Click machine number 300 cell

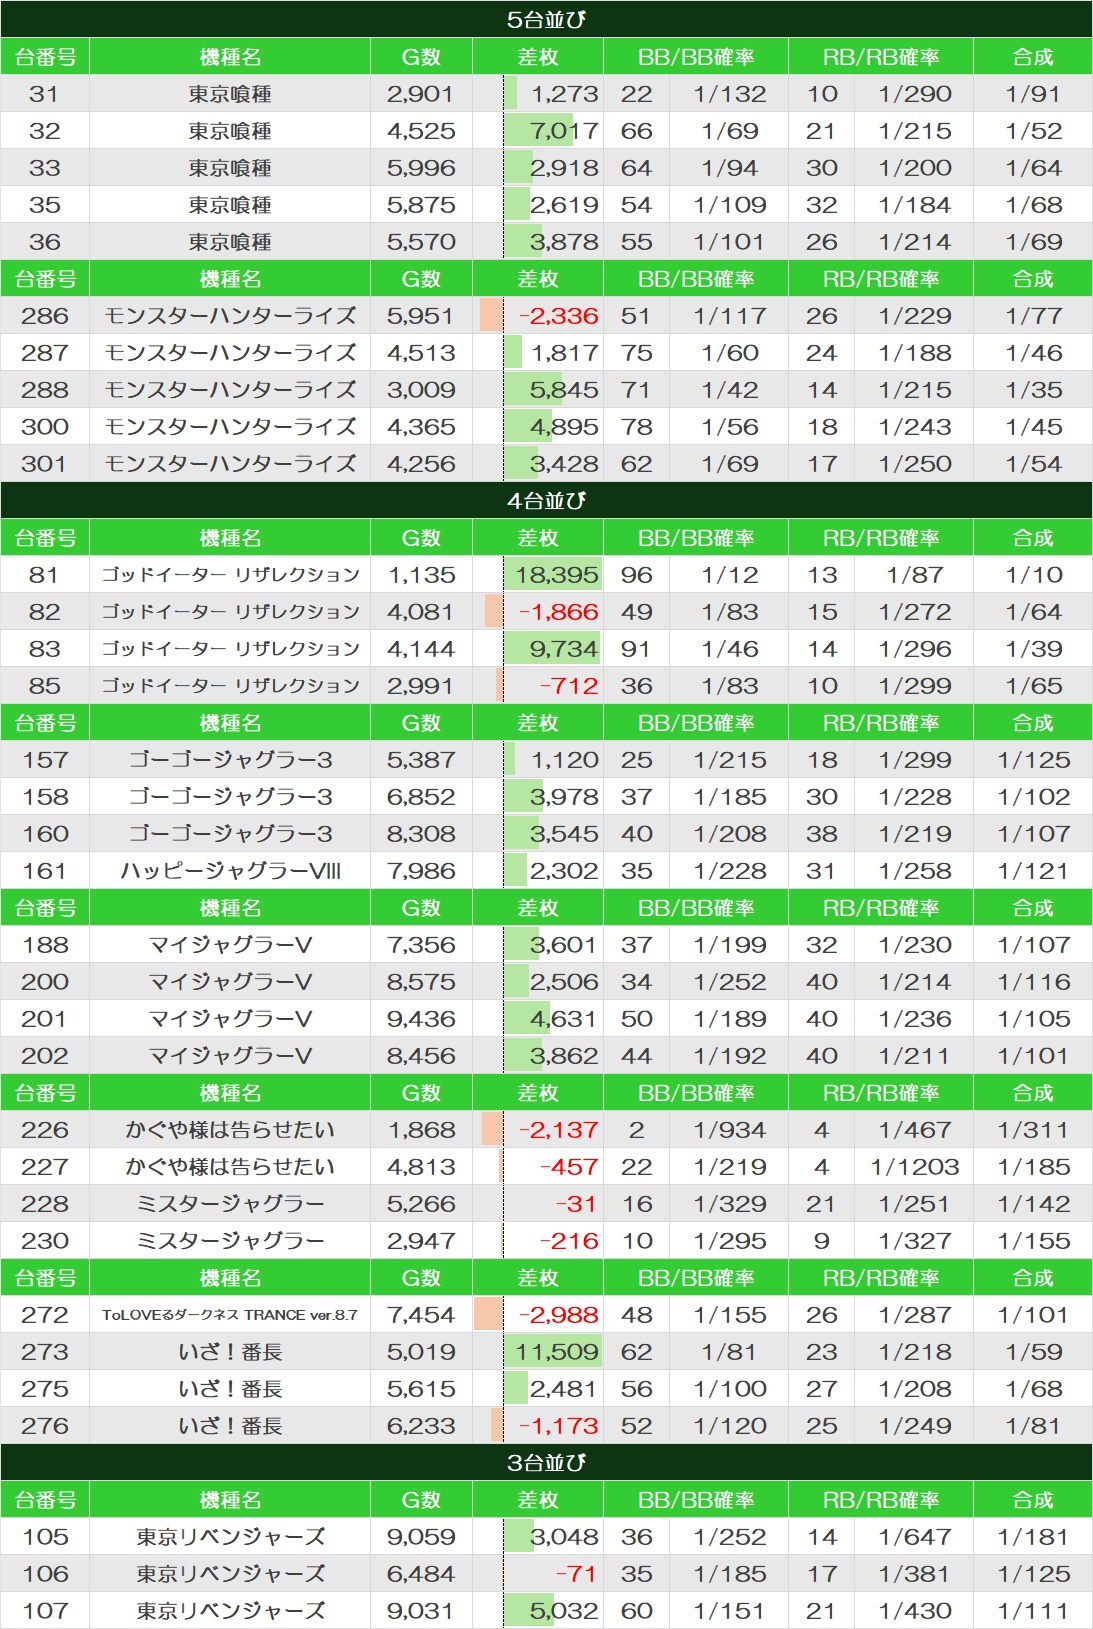[45, 427]
